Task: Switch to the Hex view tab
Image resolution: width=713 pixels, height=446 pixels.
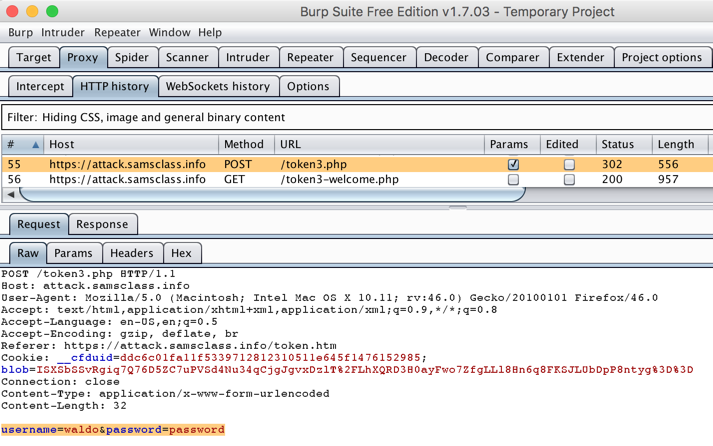Action: pos(181,253)
